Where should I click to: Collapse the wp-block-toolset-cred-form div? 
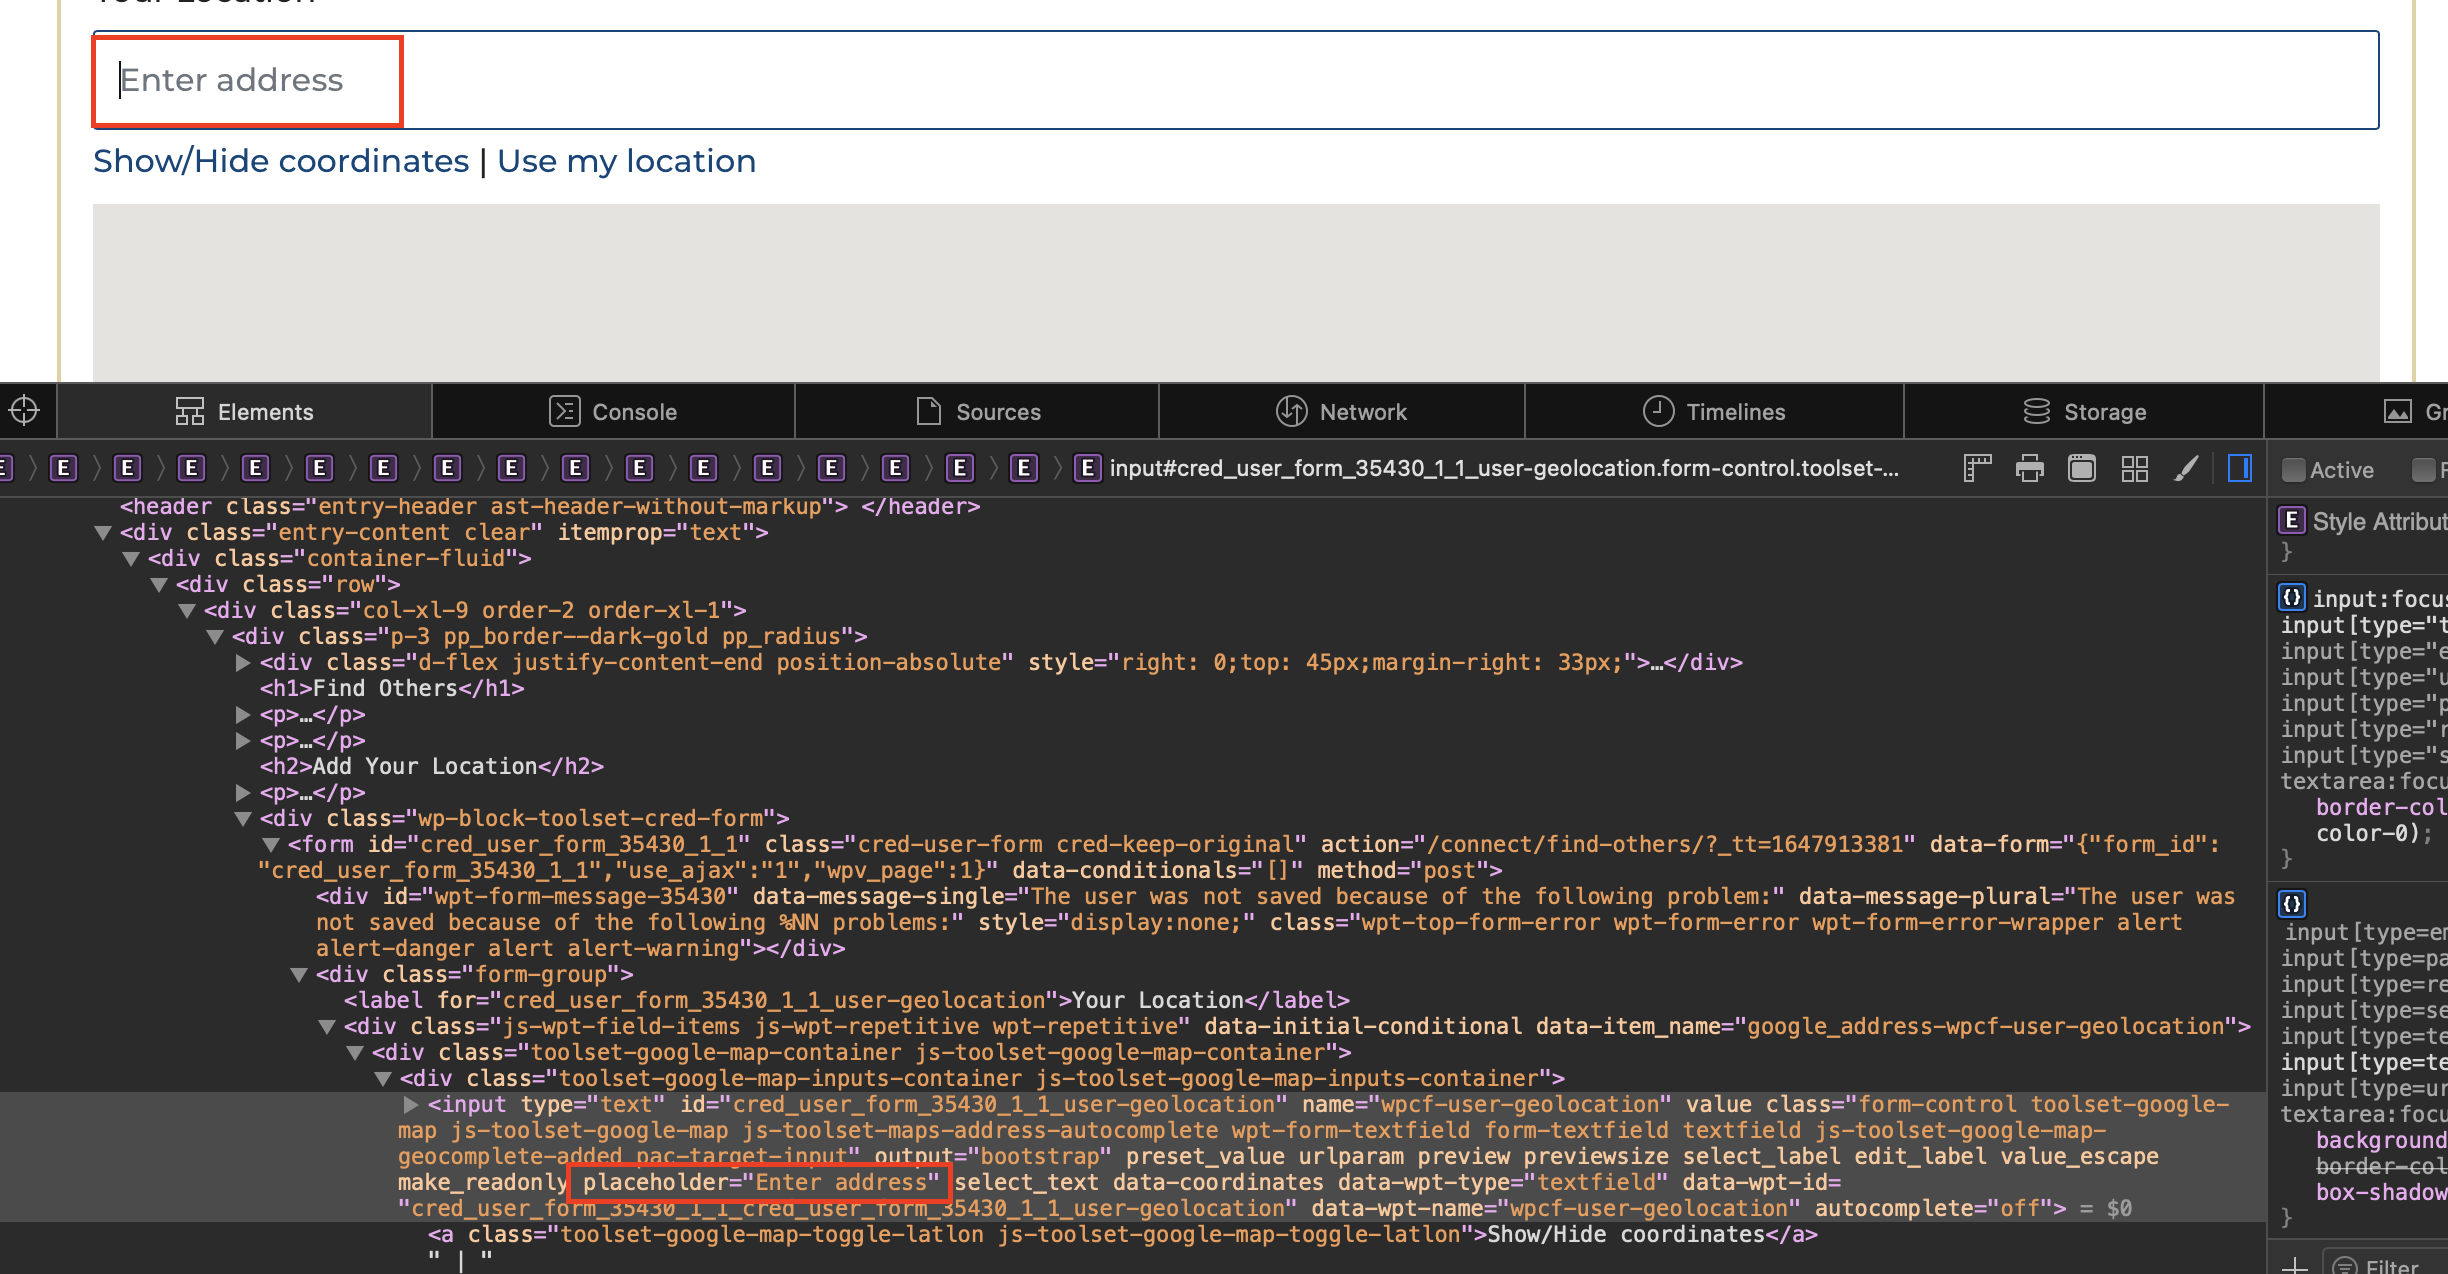pyautogui.click(x=242, y=819)
